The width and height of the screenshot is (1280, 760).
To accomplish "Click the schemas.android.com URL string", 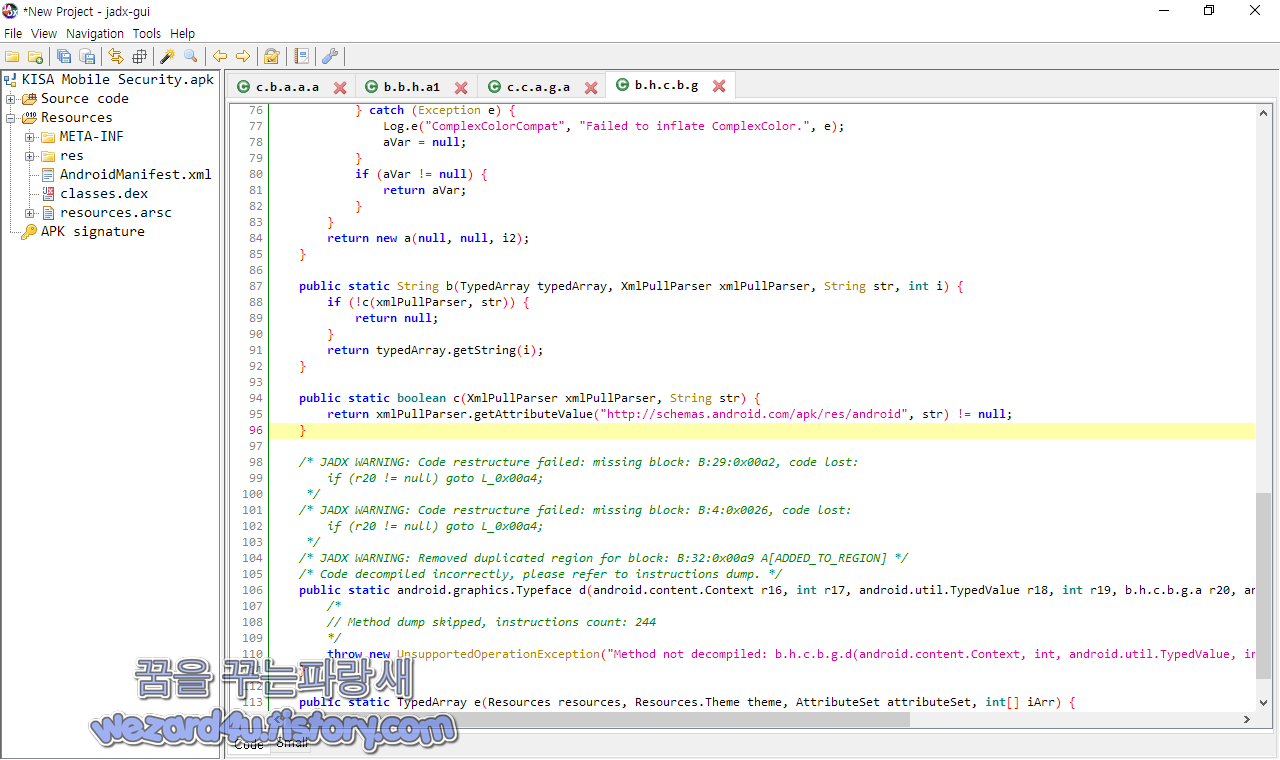I will click(752, 414).
